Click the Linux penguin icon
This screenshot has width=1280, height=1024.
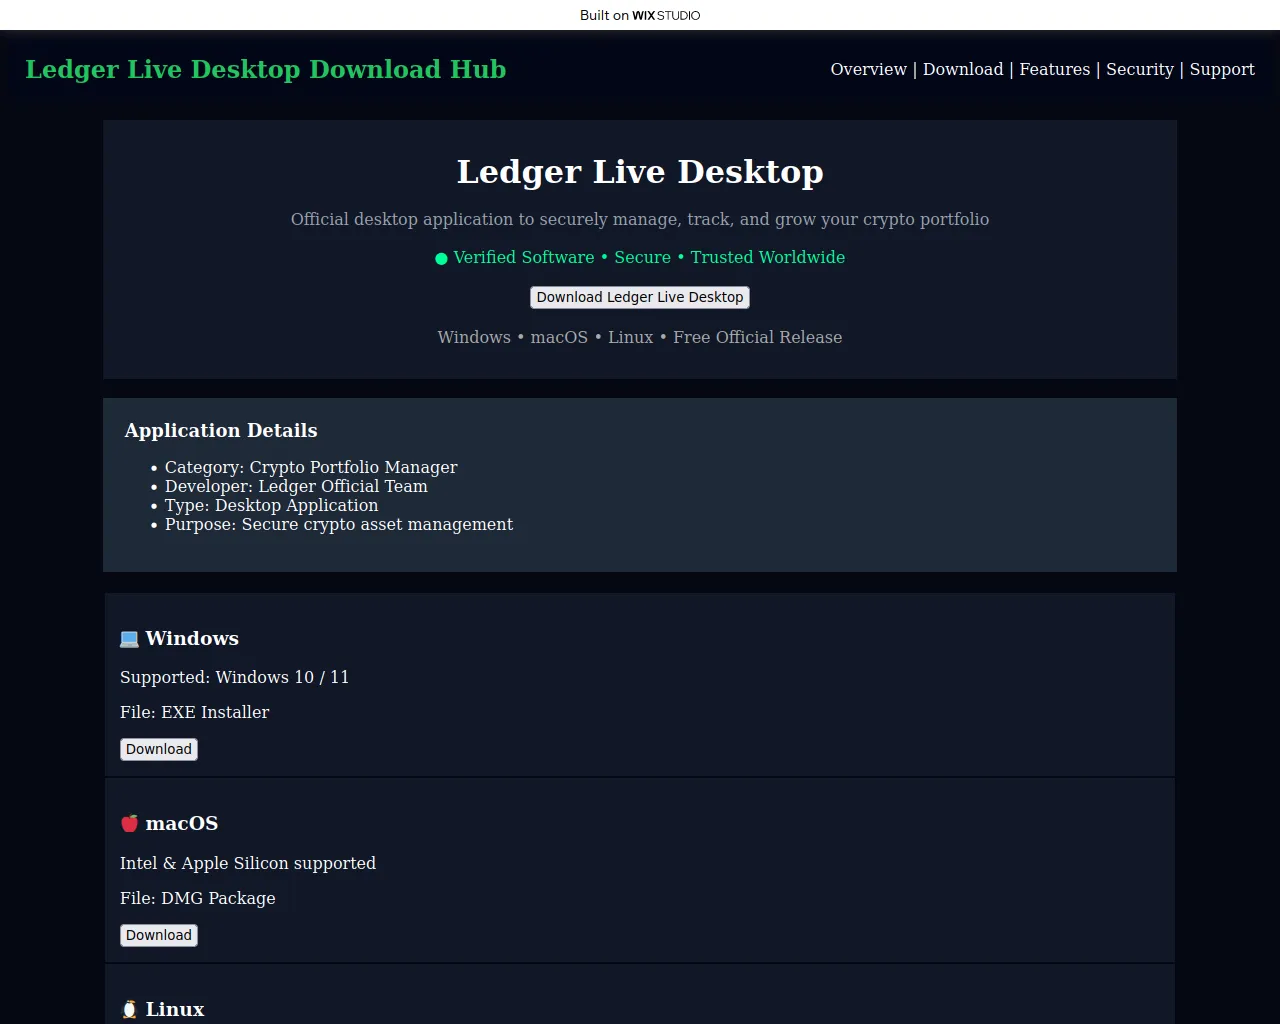[x=129, y=1010]
